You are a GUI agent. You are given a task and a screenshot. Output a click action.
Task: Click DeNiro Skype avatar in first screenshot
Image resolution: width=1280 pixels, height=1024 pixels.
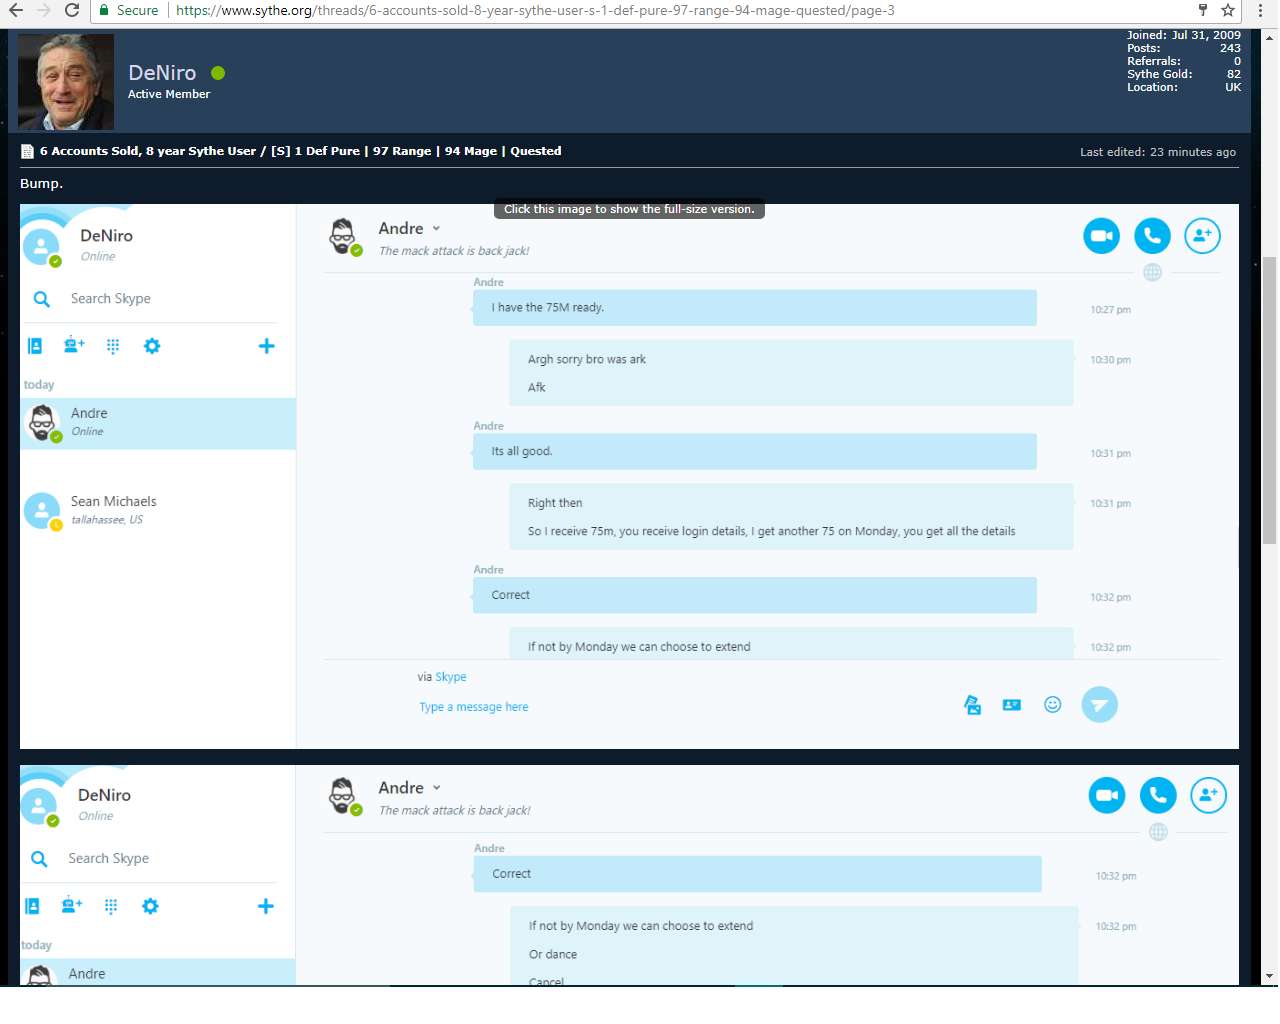[42, 246]
